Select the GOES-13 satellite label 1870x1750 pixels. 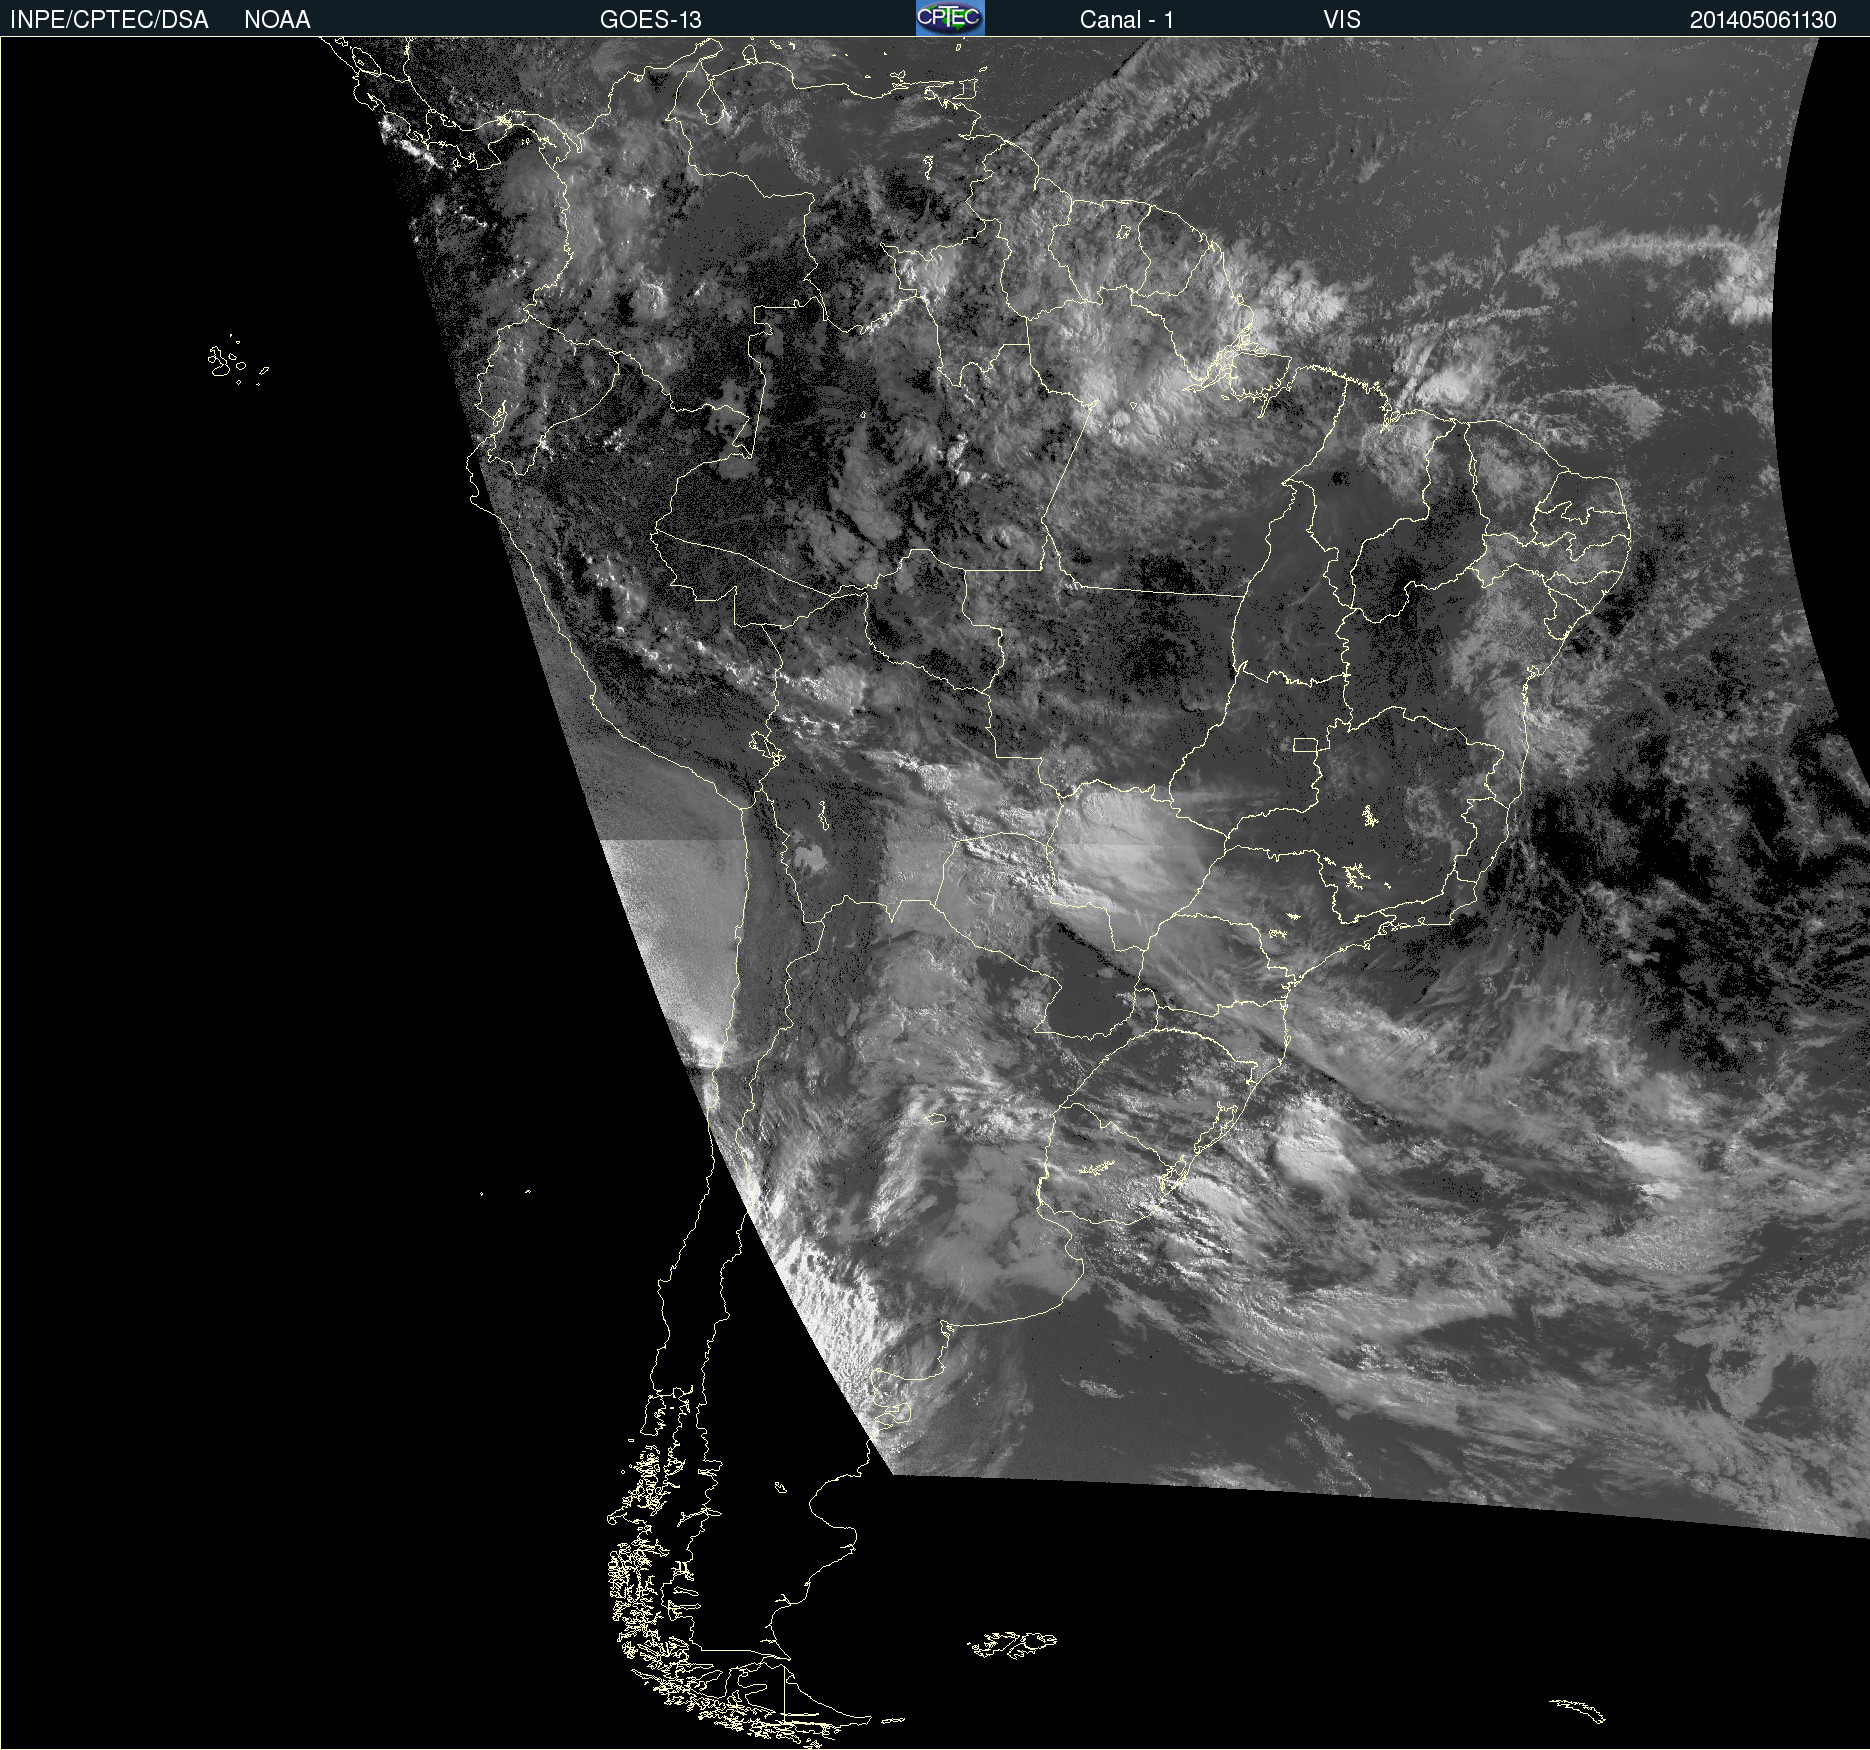pos(650,20)
